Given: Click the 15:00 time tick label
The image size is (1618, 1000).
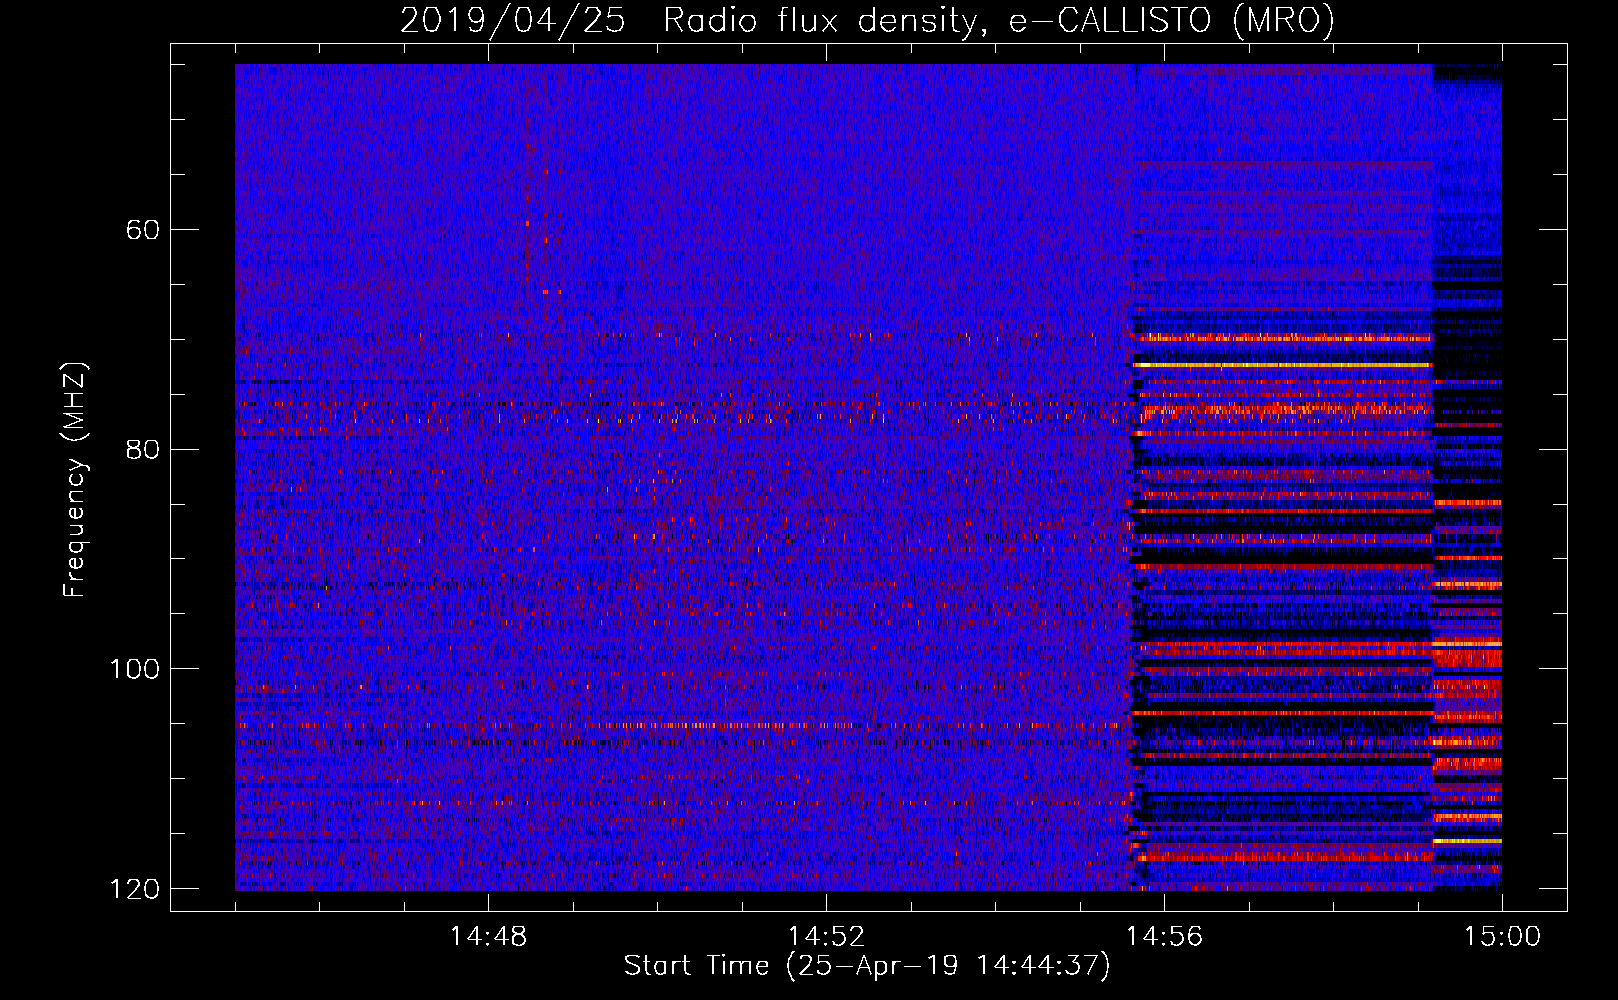Looking at the screenshot, I should pyautogui.click(x=1502, y=937).
